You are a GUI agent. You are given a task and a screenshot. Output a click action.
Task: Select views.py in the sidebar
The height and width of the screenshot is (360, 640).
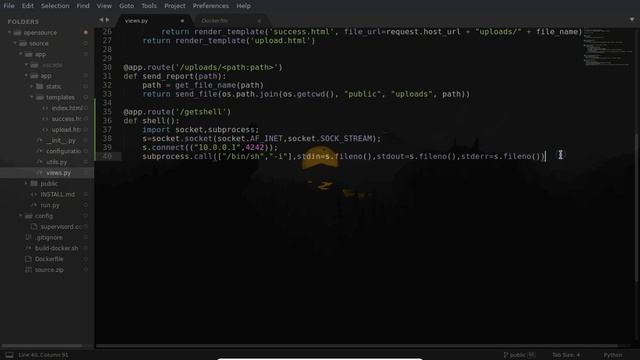click(58, 173)
